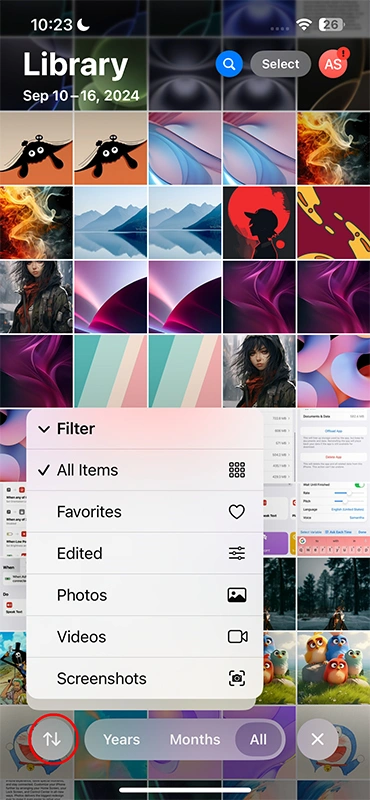
Task: Close the filter bar with X button
Action: point(317,739)
